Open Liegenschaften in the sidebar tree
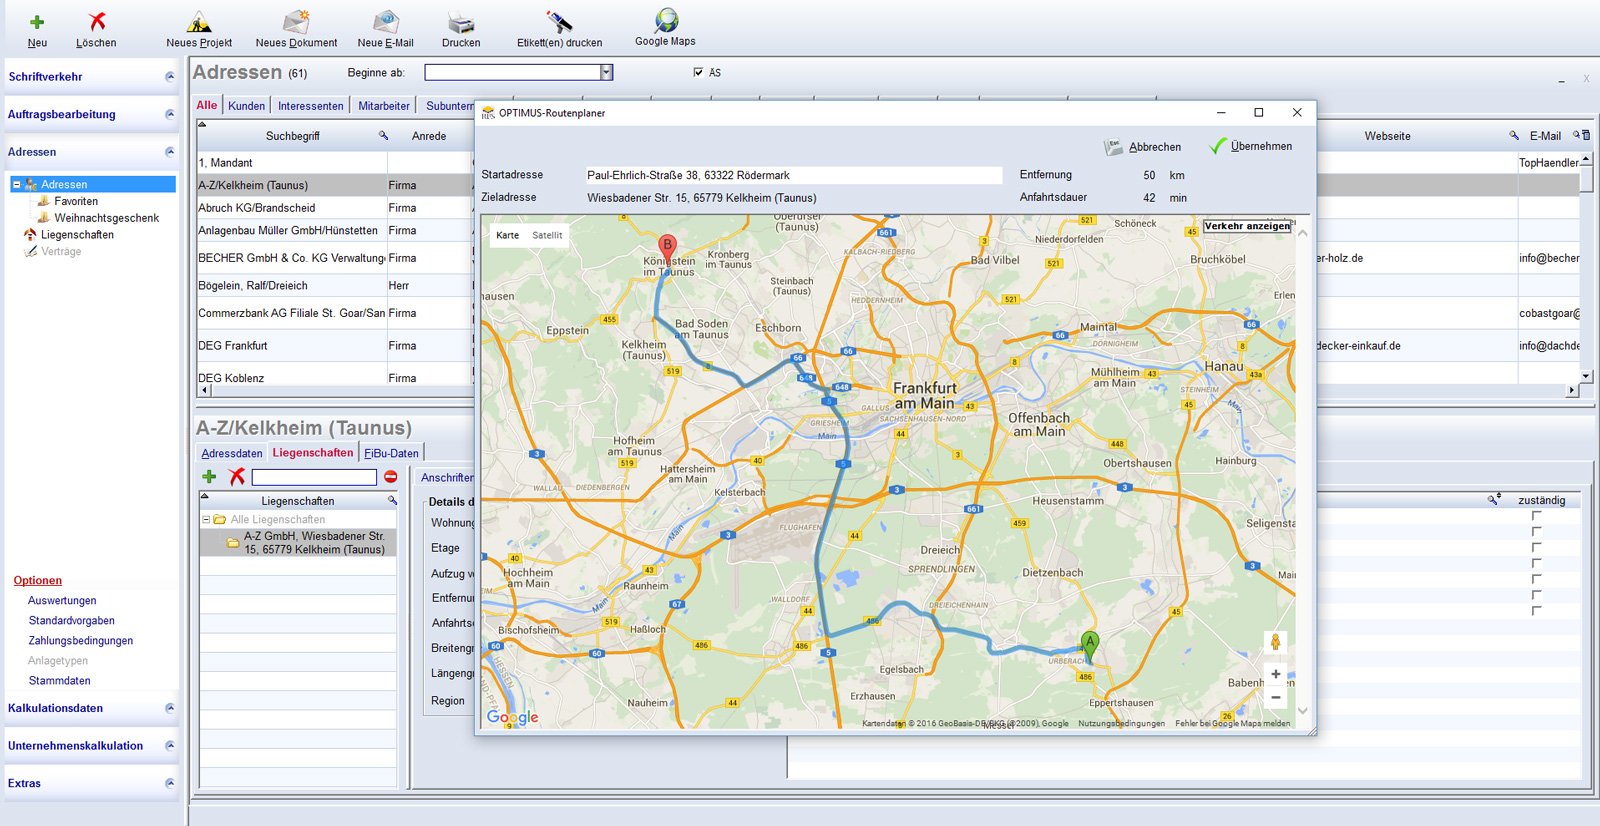The image size is (1600, 826). click(x=77, y=235)
